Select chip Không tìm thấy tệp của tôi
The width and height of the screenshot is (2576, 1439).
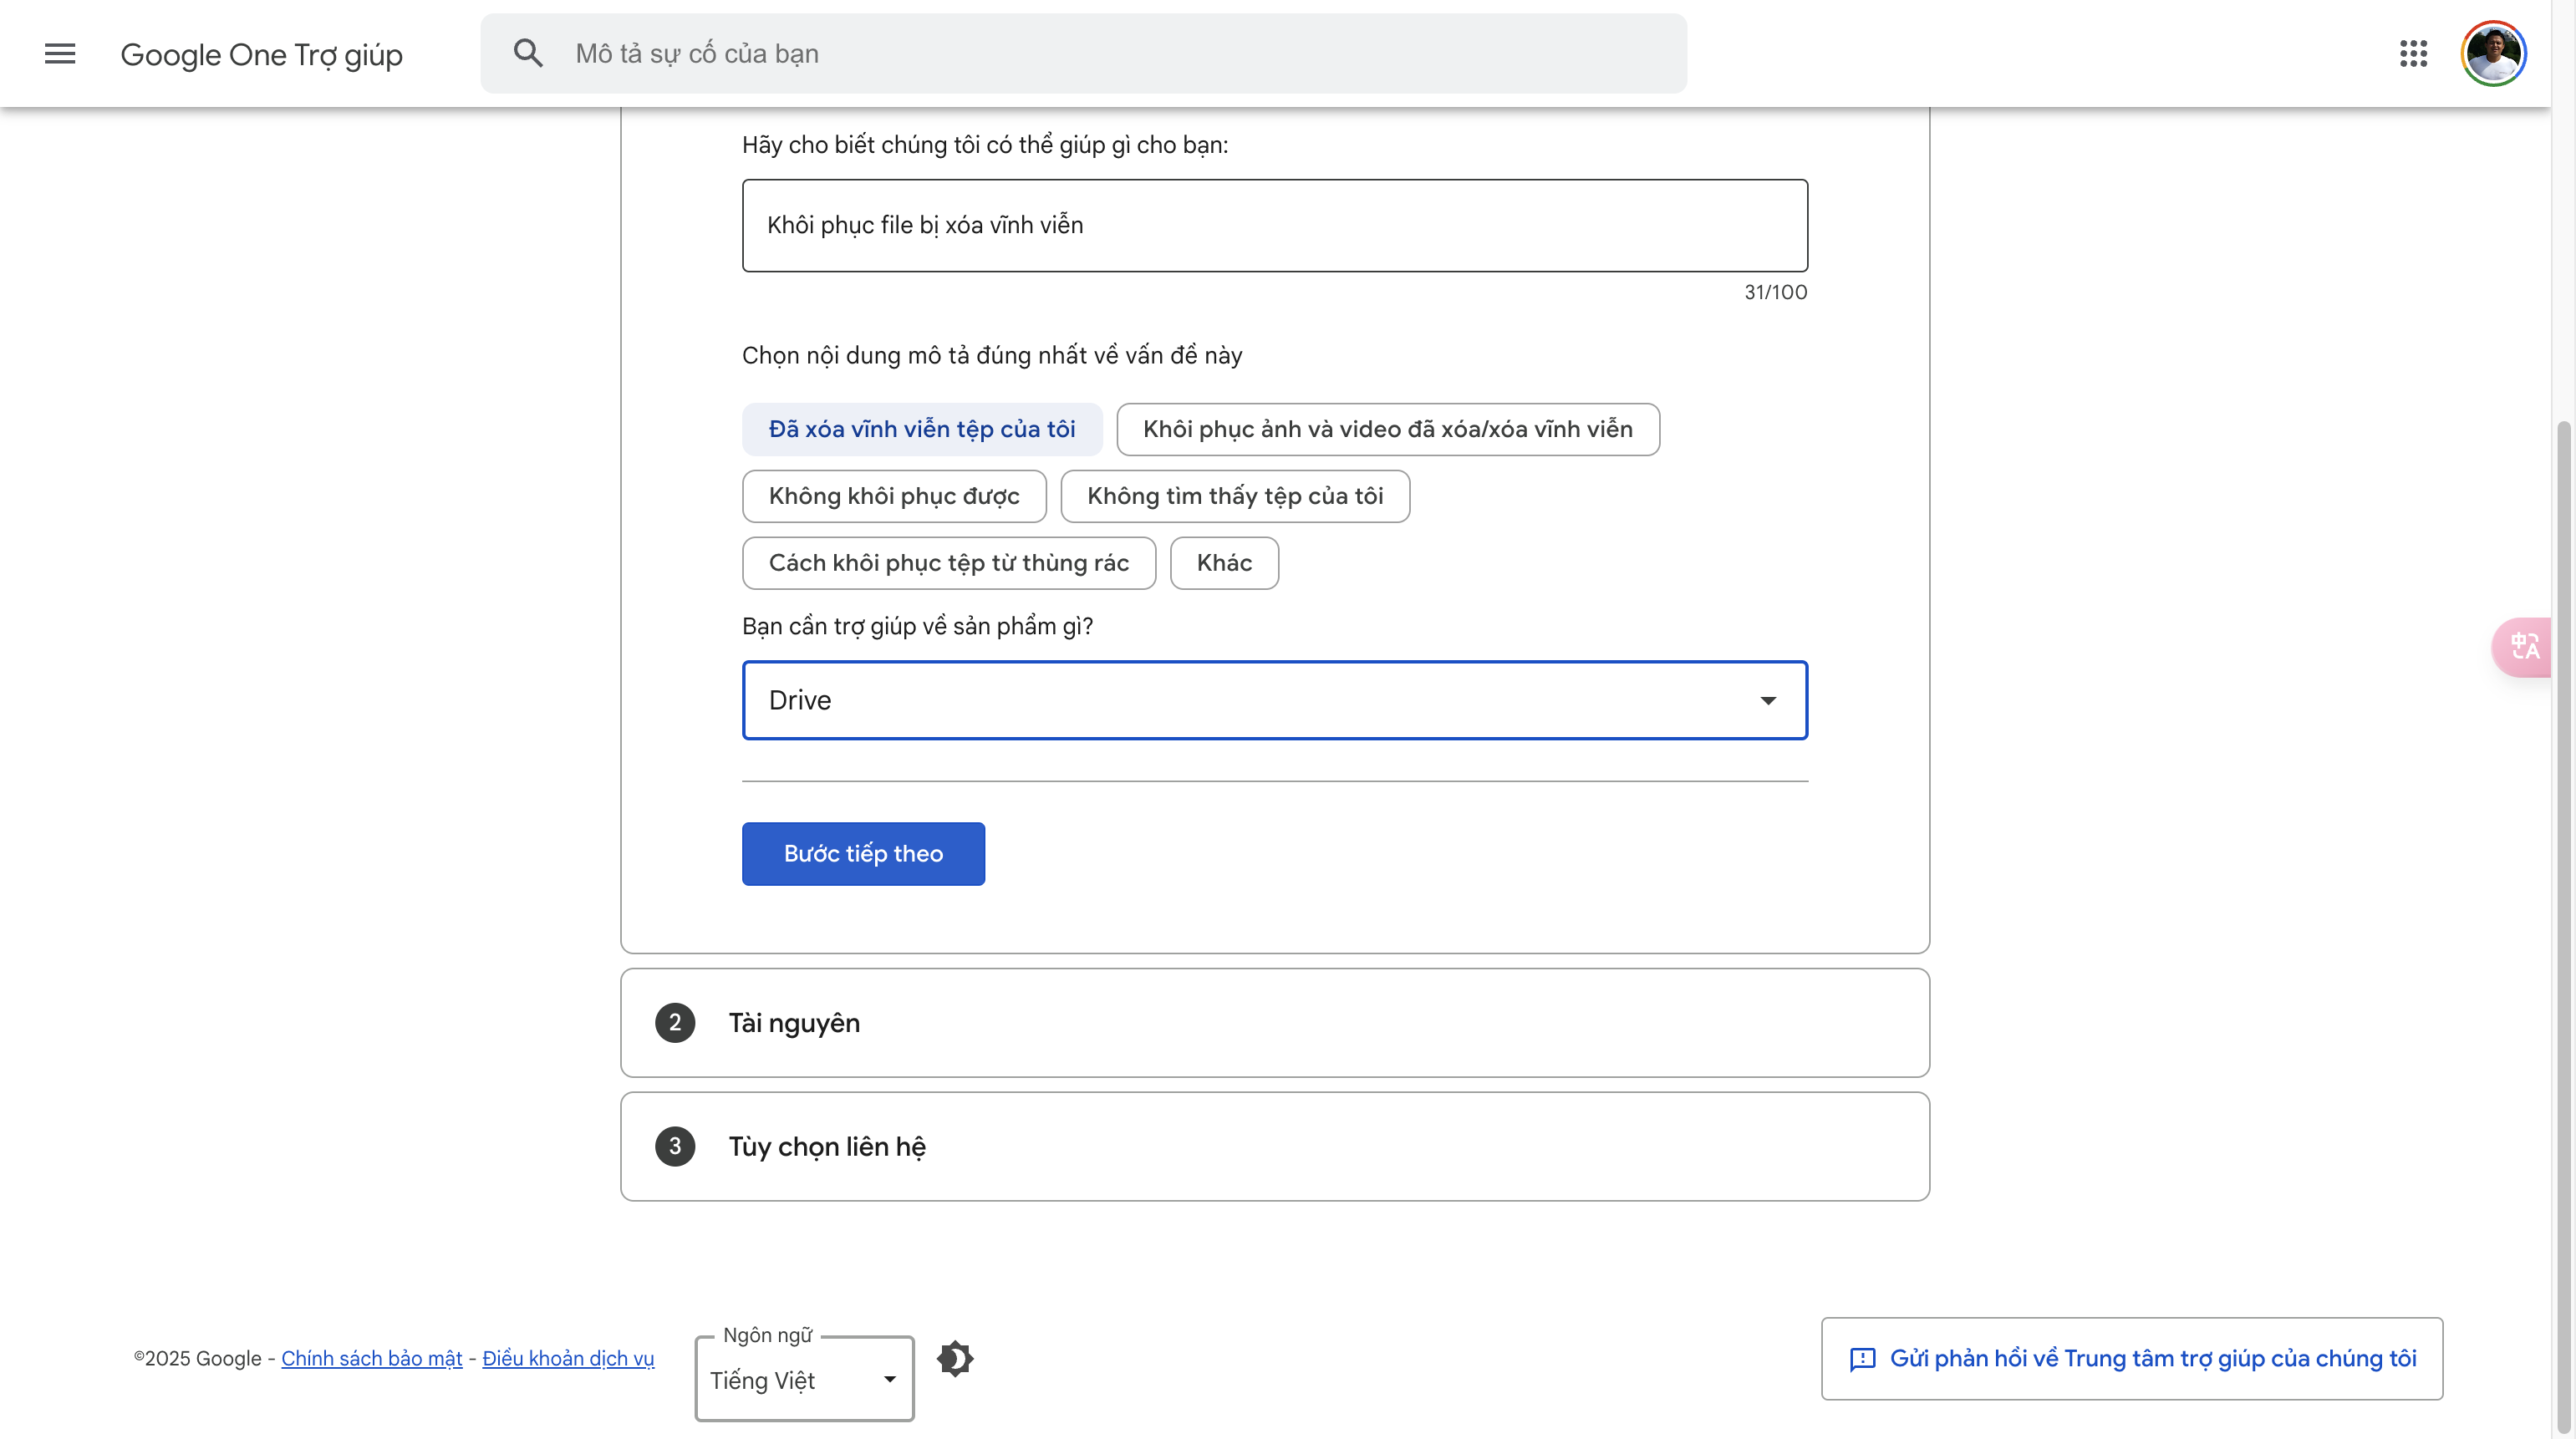[x=1234, y=496]
